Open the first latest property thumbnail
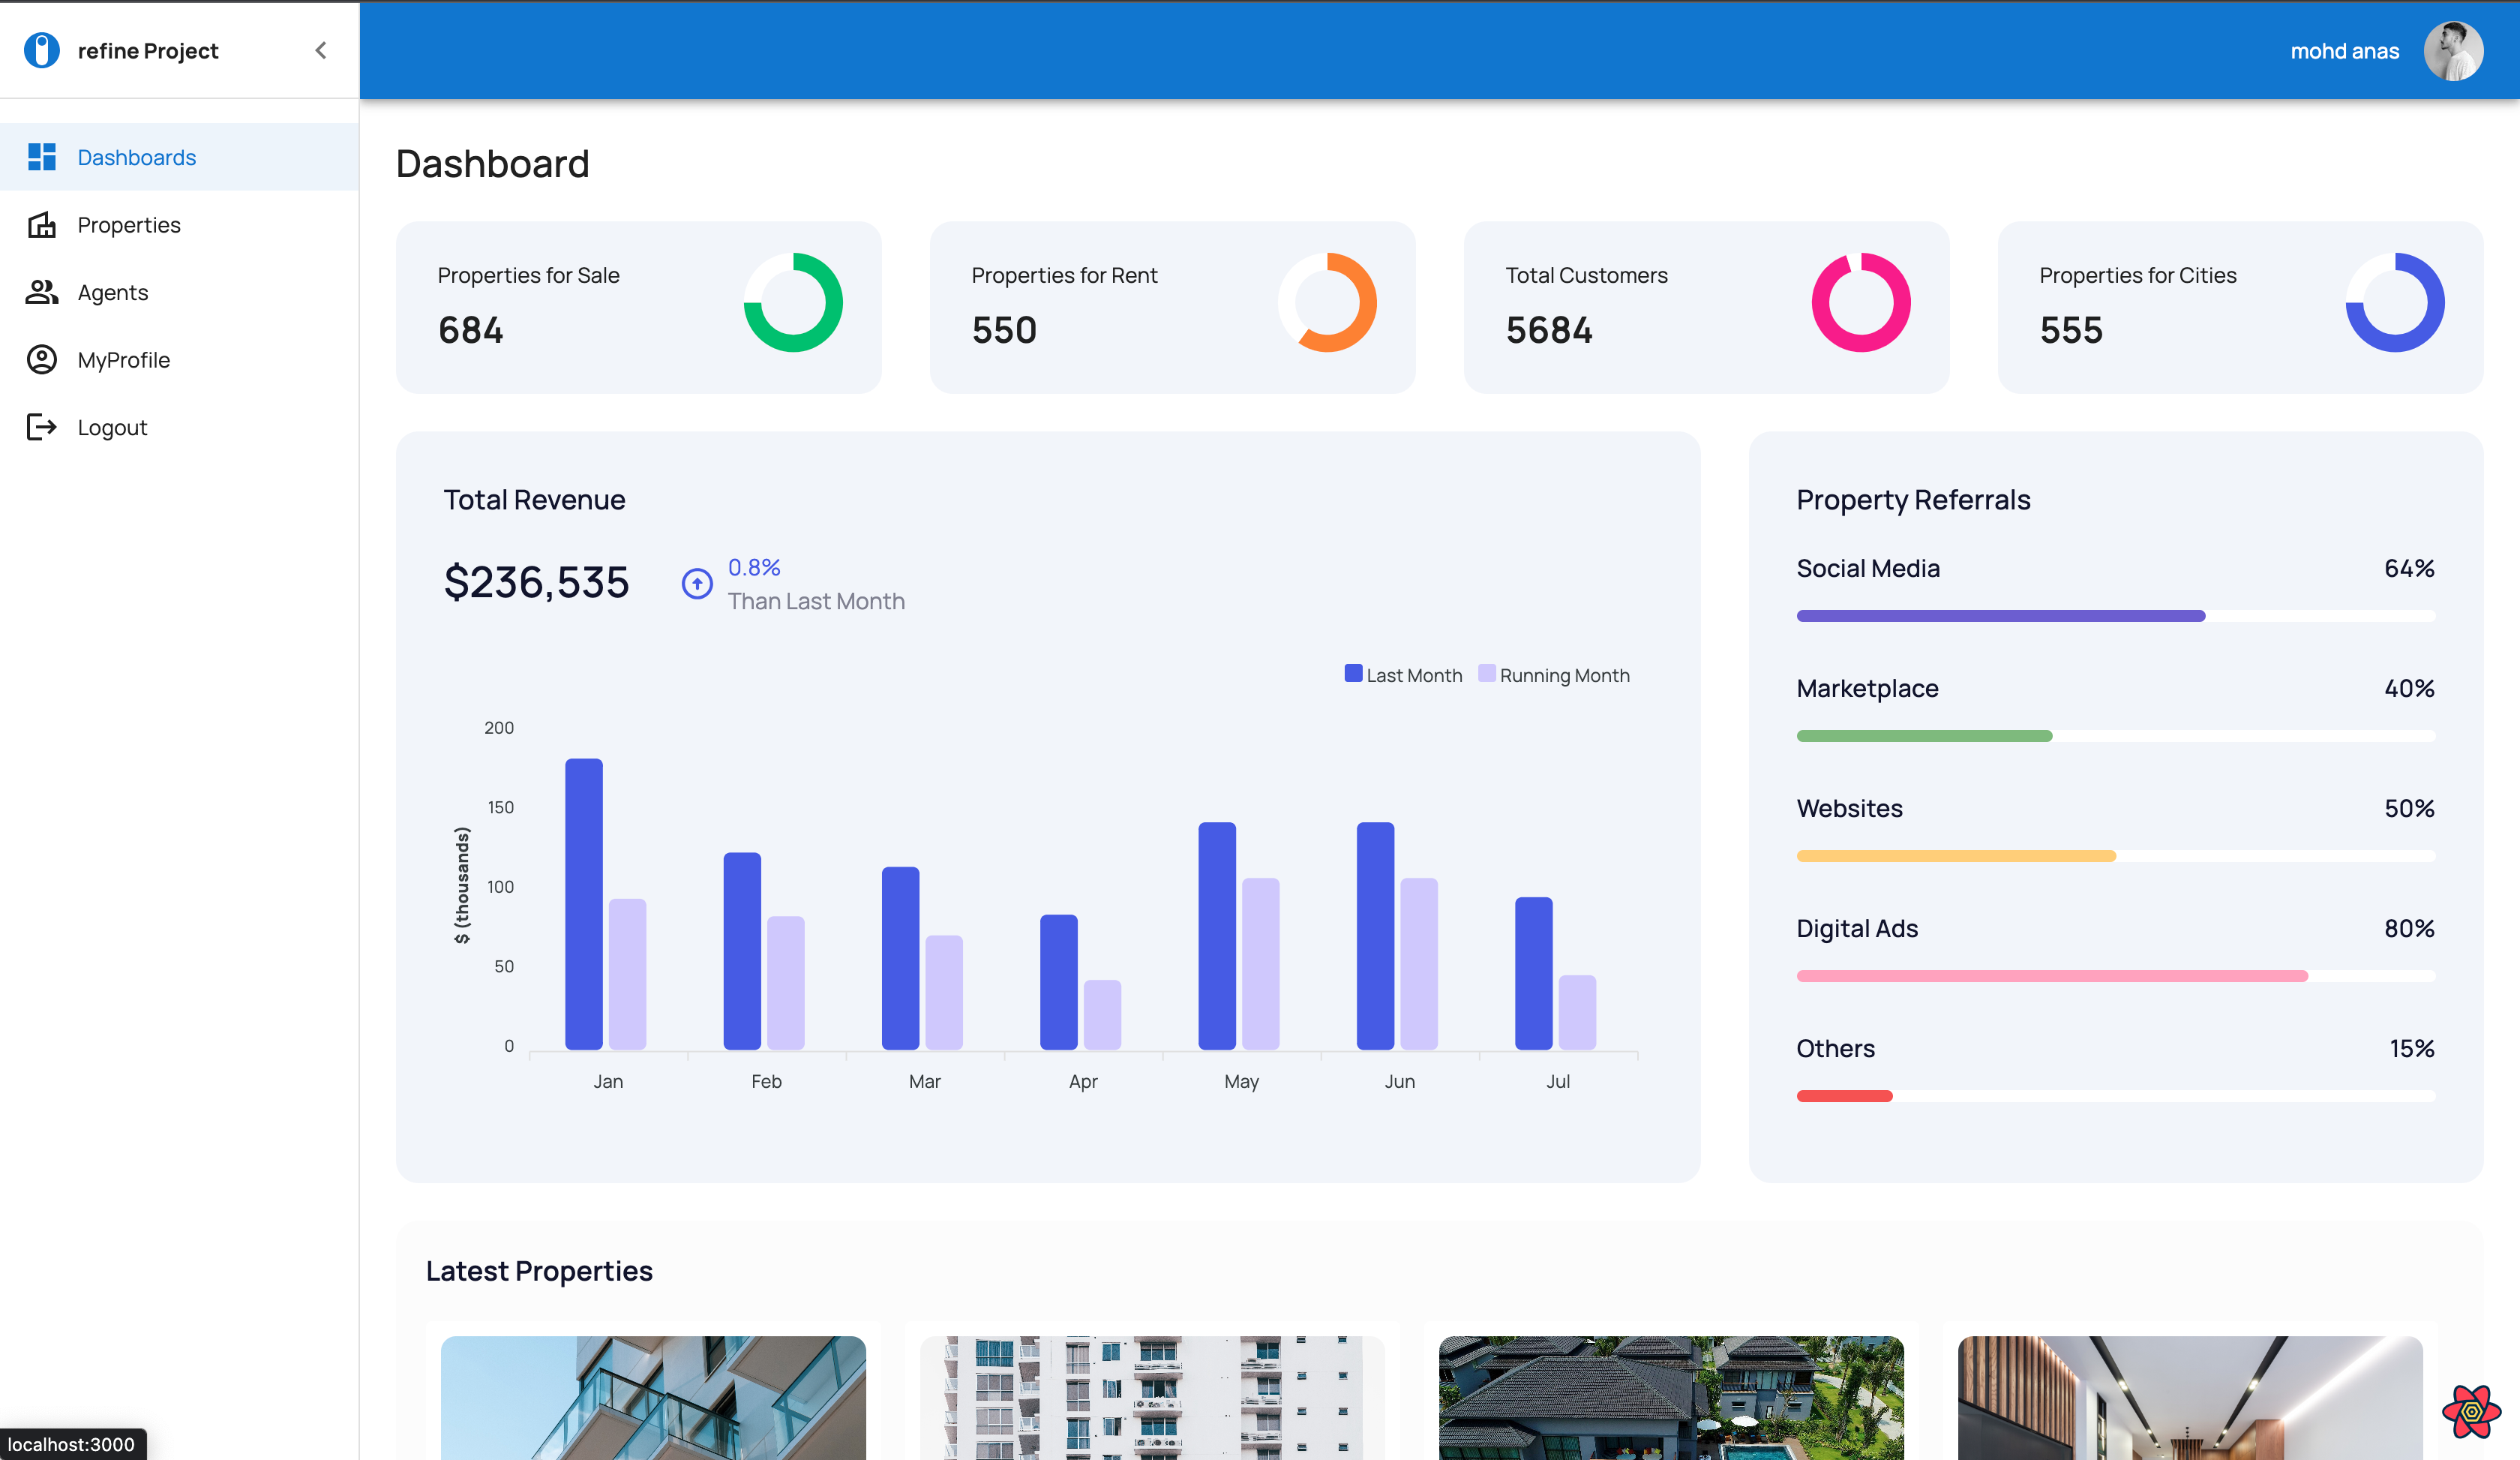This screenshot has height=1460, width=2520. pyautogui.click(x=653, y=1397)
